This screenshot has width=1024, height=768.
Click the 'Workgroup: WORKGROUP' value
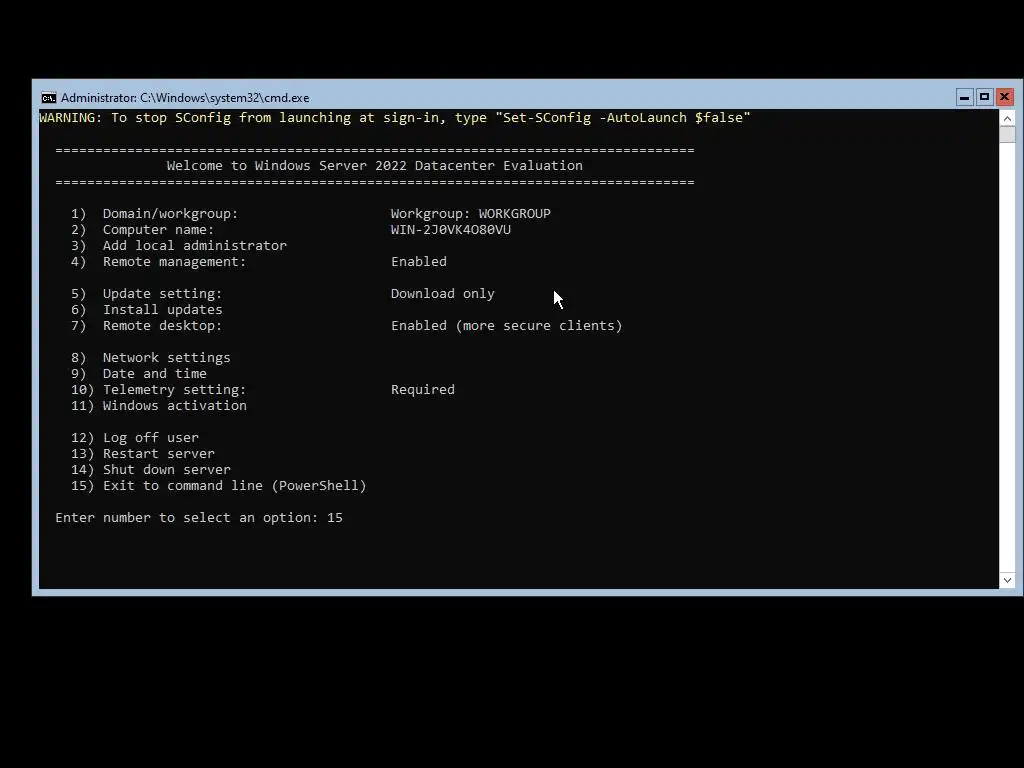pyautogui.click(x=471, y=214)
